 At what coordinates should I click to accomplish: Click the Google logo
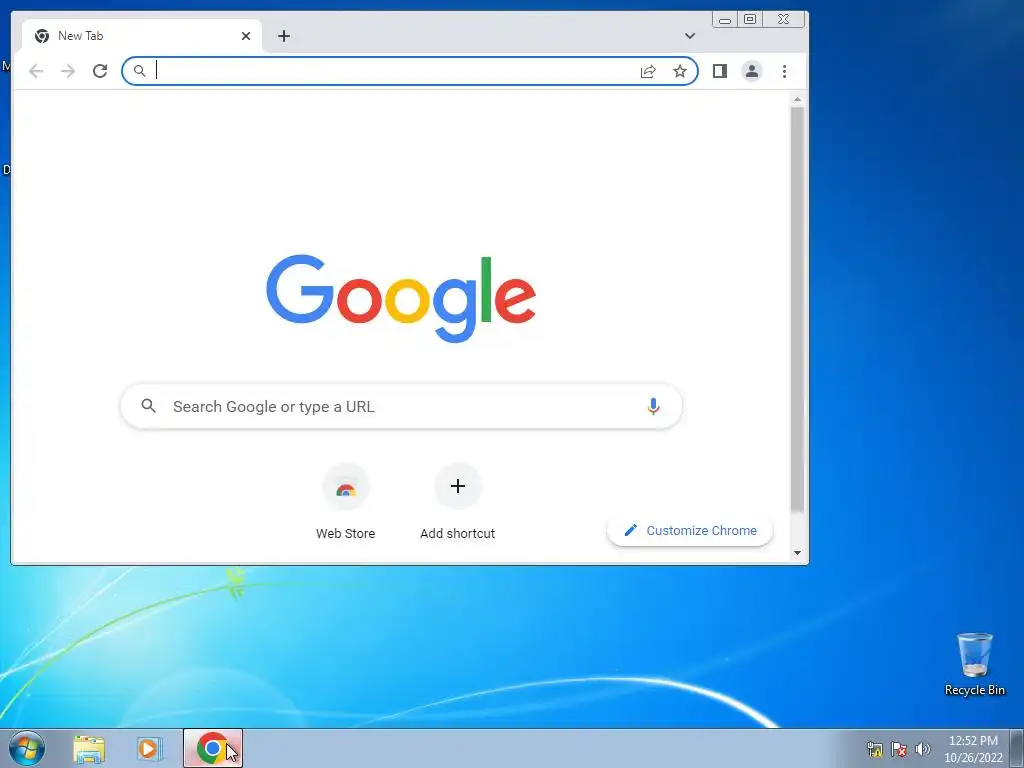pyautogui.click(x=401, y=298)
